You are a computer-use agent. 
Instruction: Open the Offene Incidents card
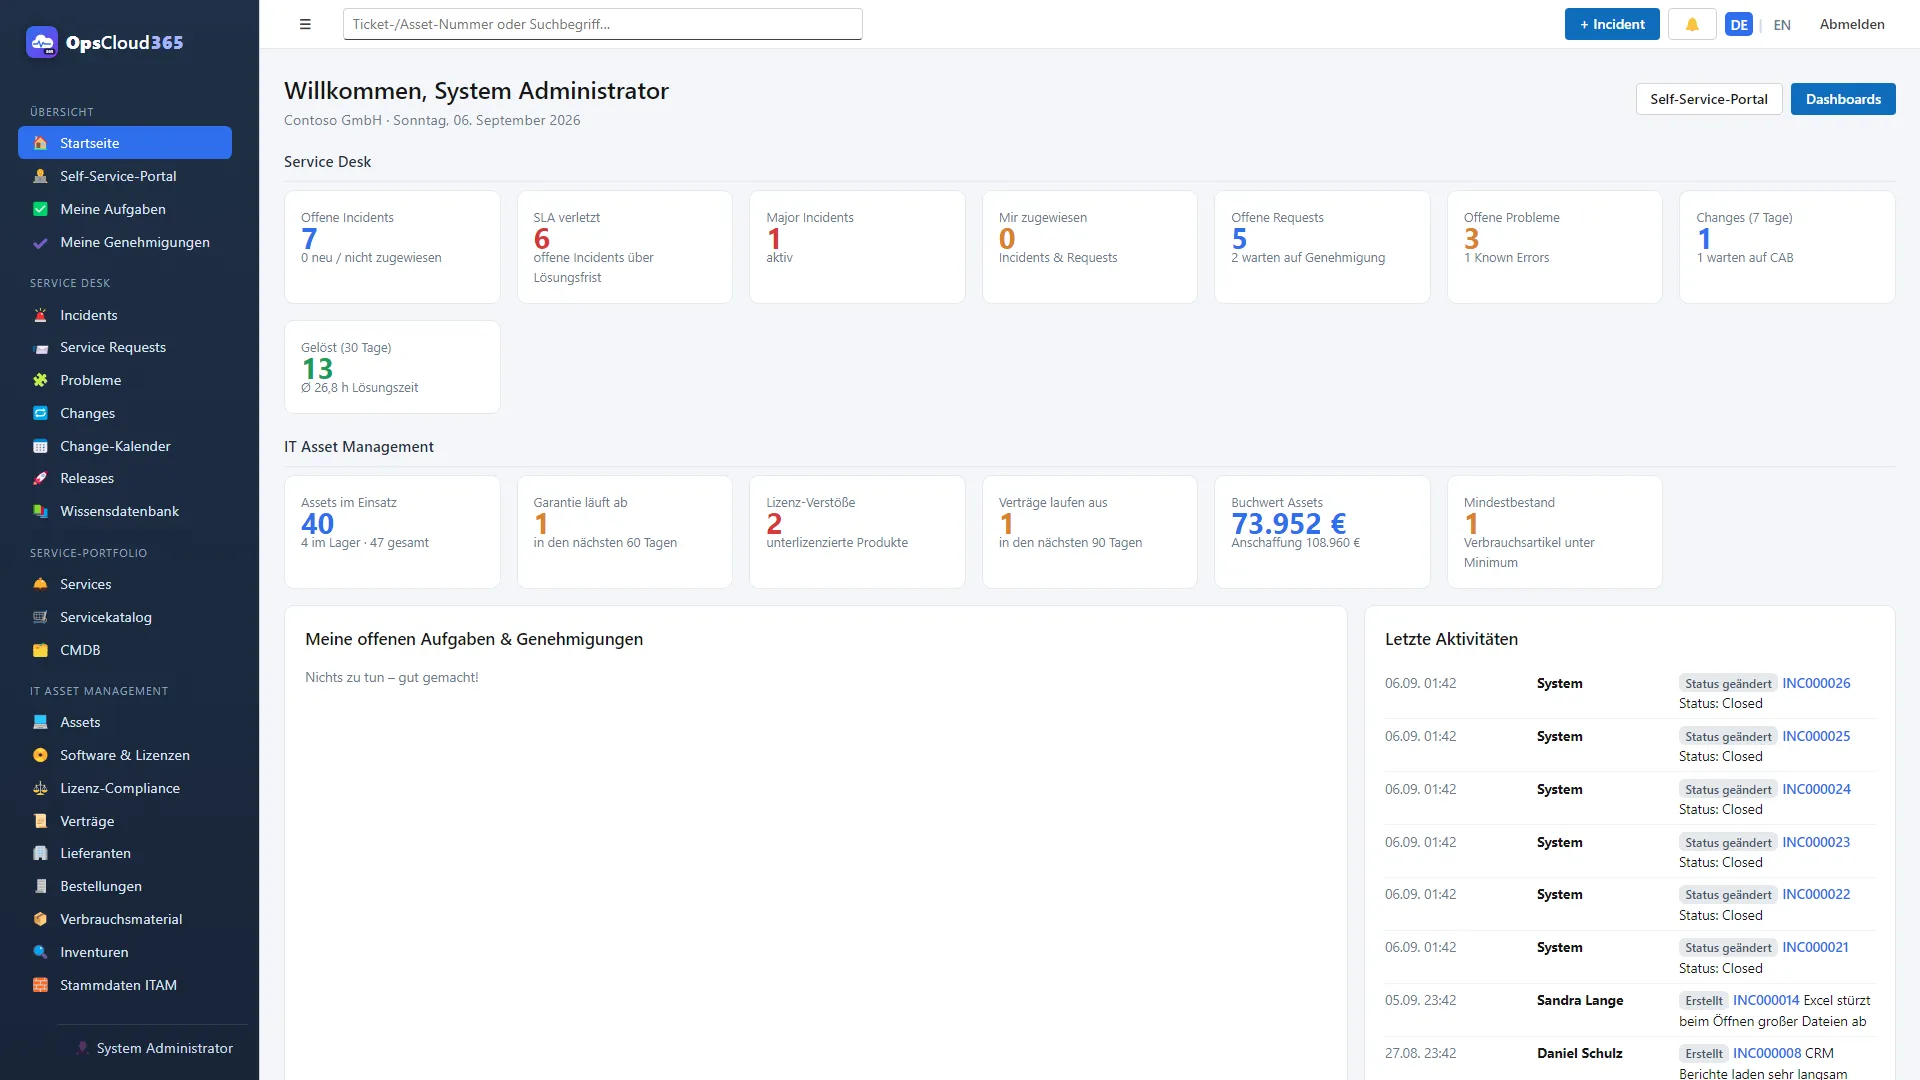point(392,247)
